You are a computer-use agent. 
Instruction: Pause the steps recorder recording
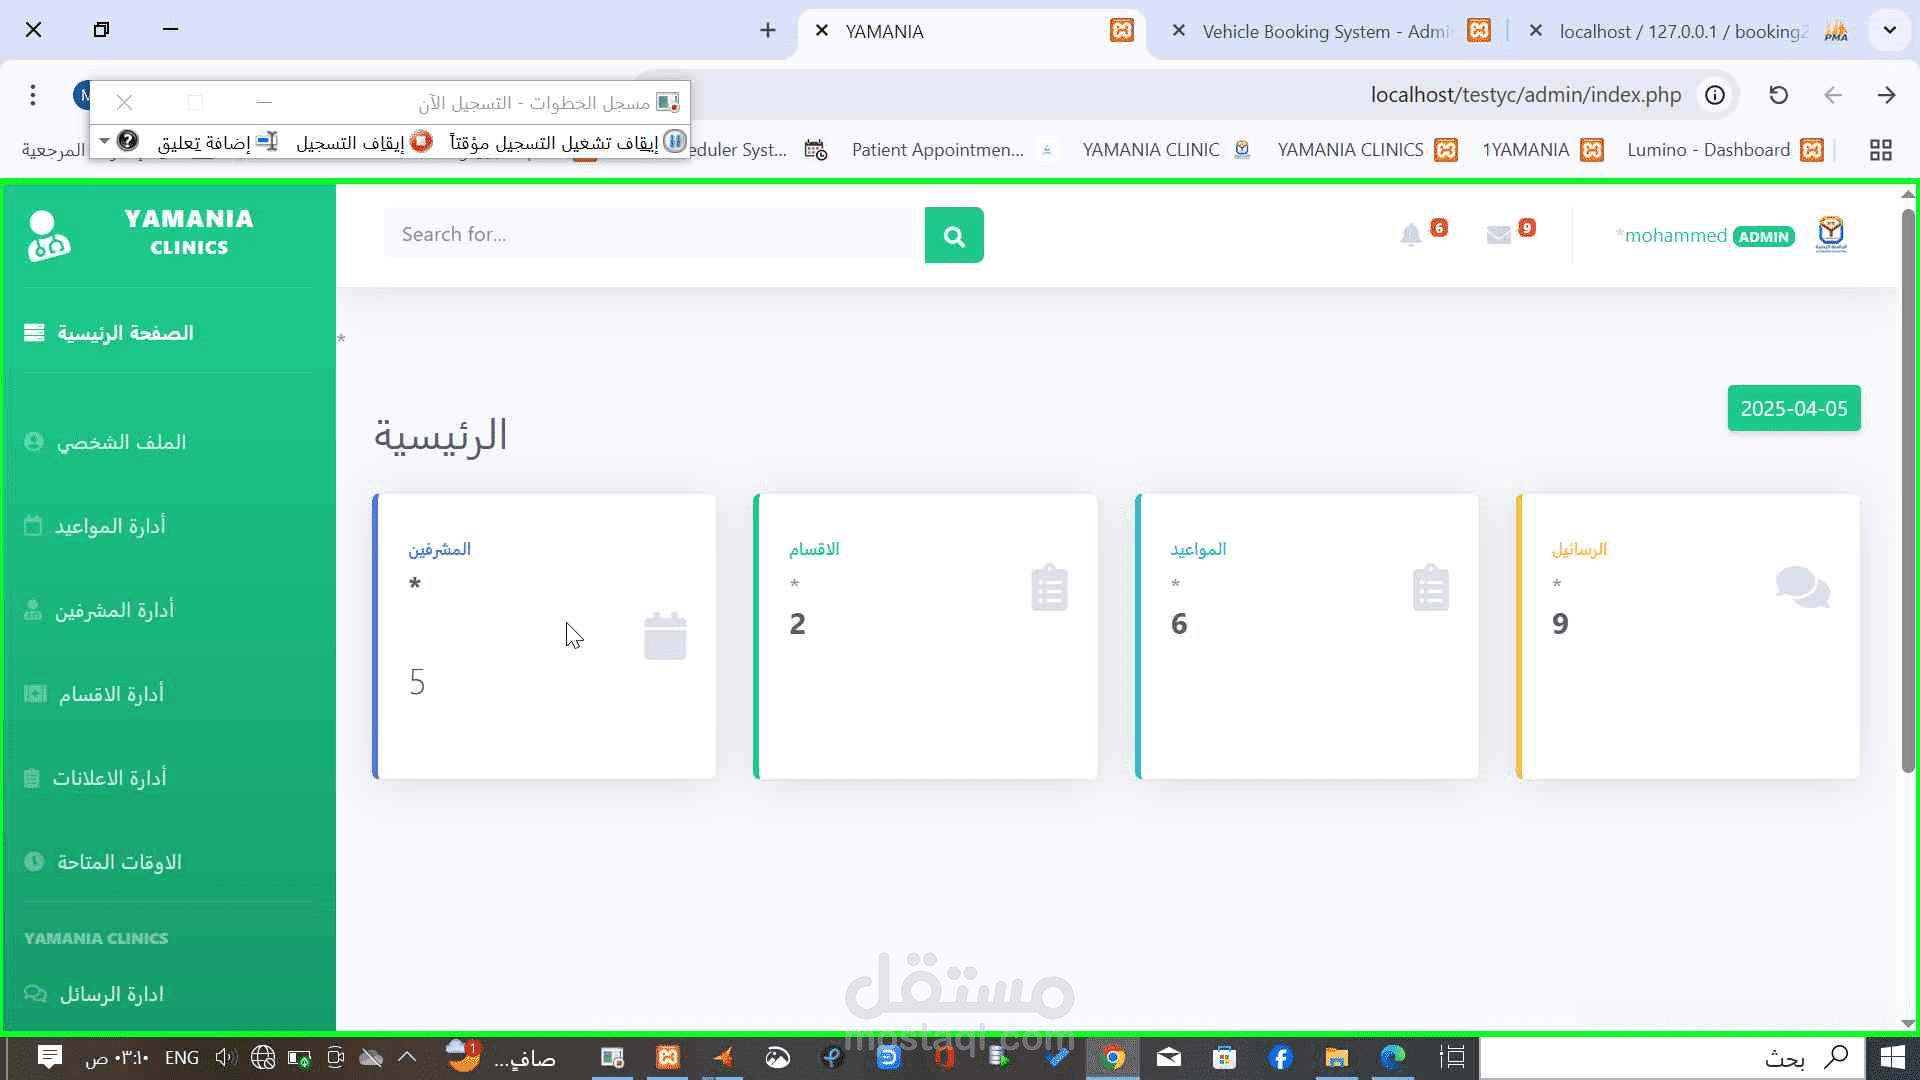[x=675, y=142]
